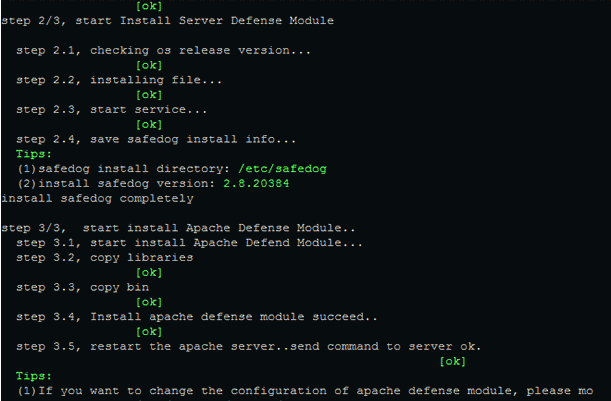Click the first green Tips: label
This screenshot has height=401, width=611.
coord(34,154)
